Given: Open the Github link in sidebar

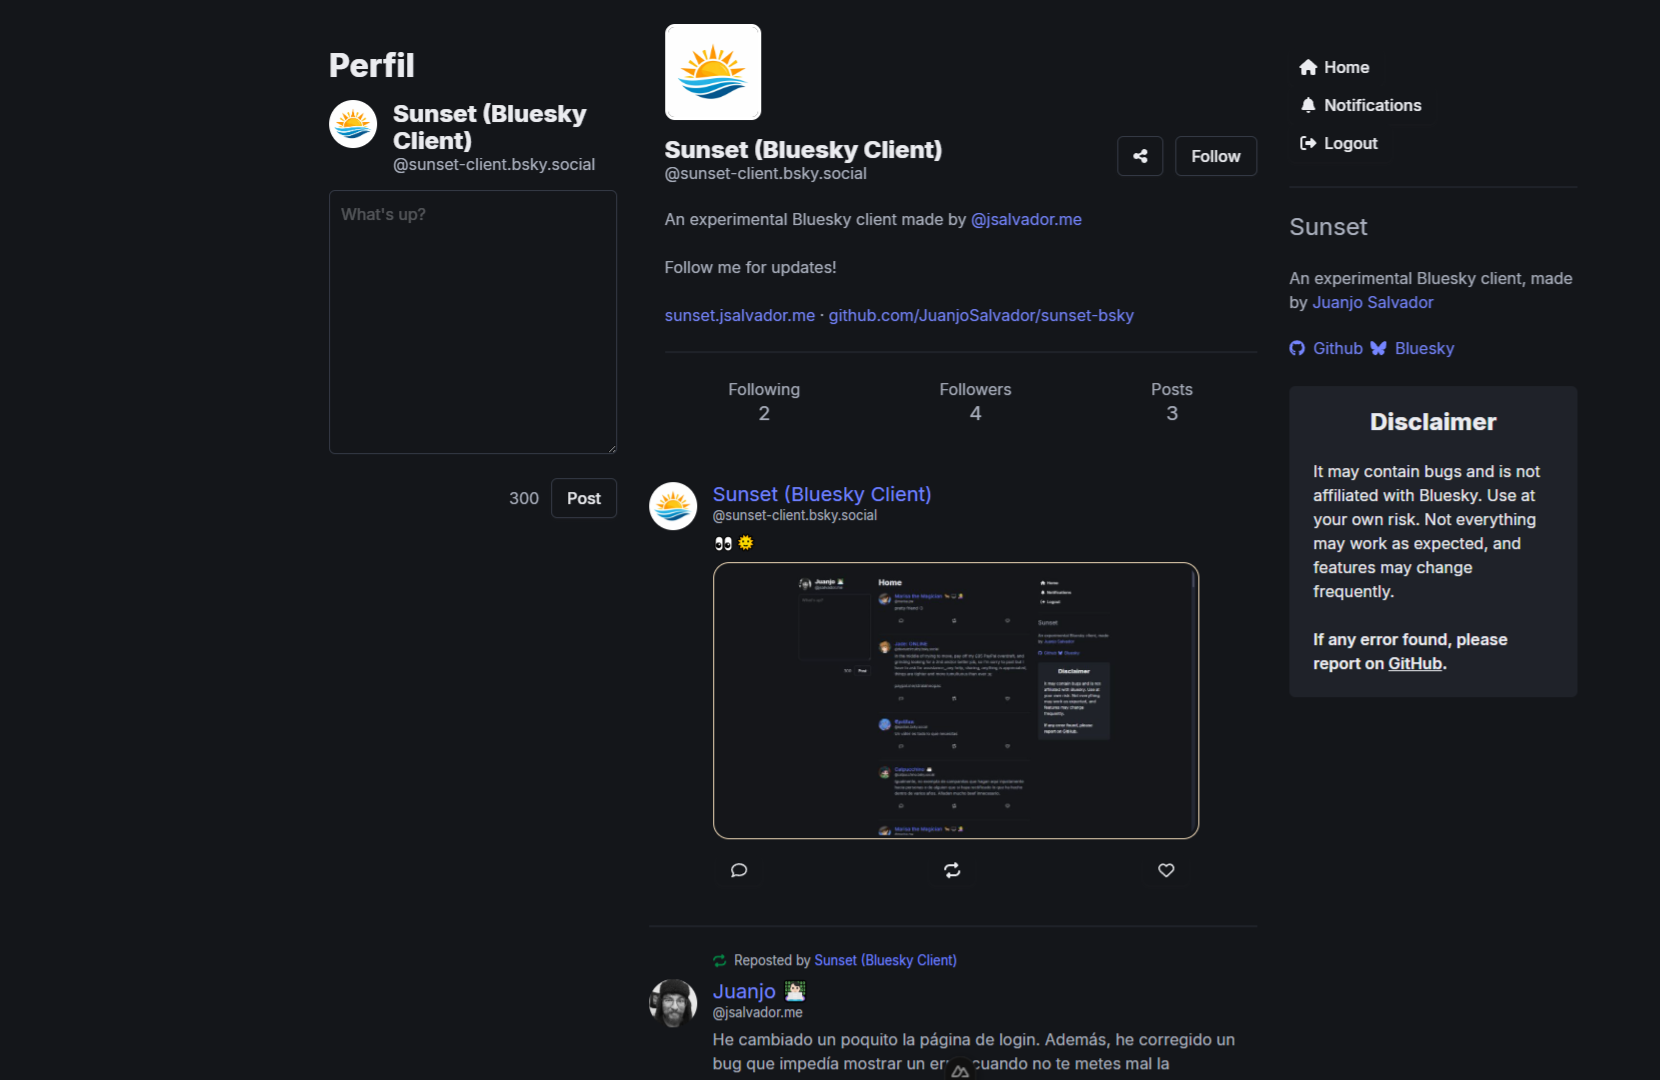Looking at the screenshot, I should (1327, 348).
